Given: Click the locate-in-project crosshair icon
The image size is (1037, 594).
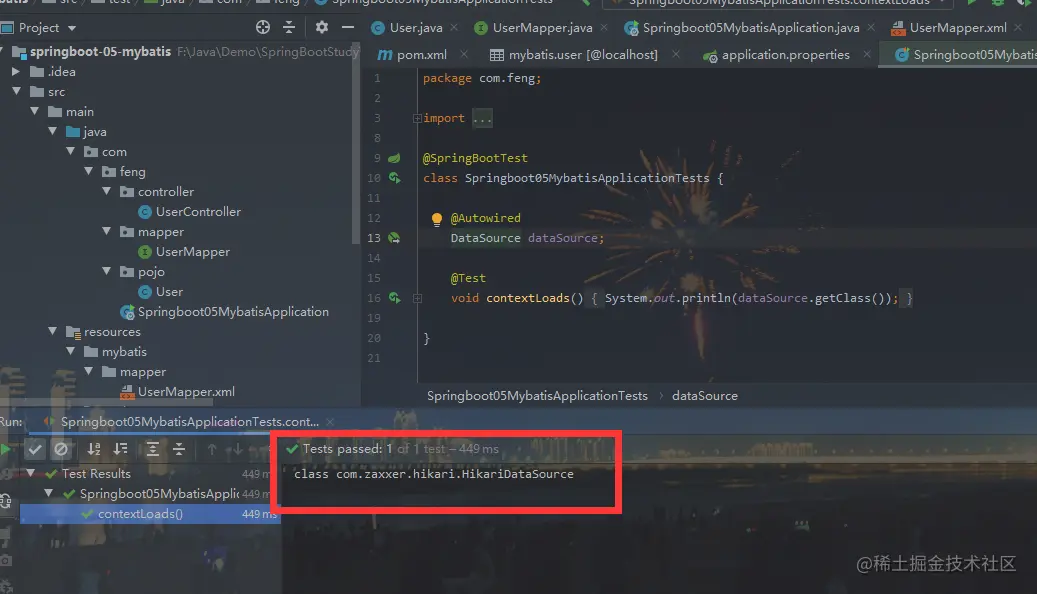Looking at the screenshot, I should coord(263,27).
